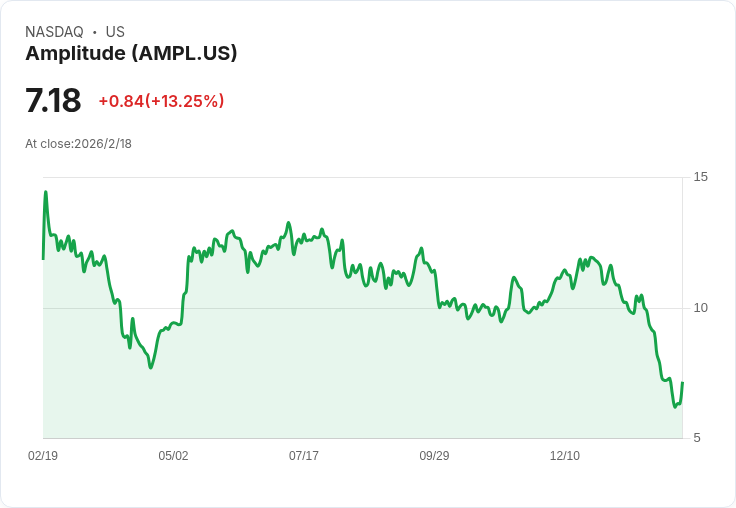Click the chart's highest peak near 02/19
Image resolution: width=736 pixels, height=508 pixels.
45,192
